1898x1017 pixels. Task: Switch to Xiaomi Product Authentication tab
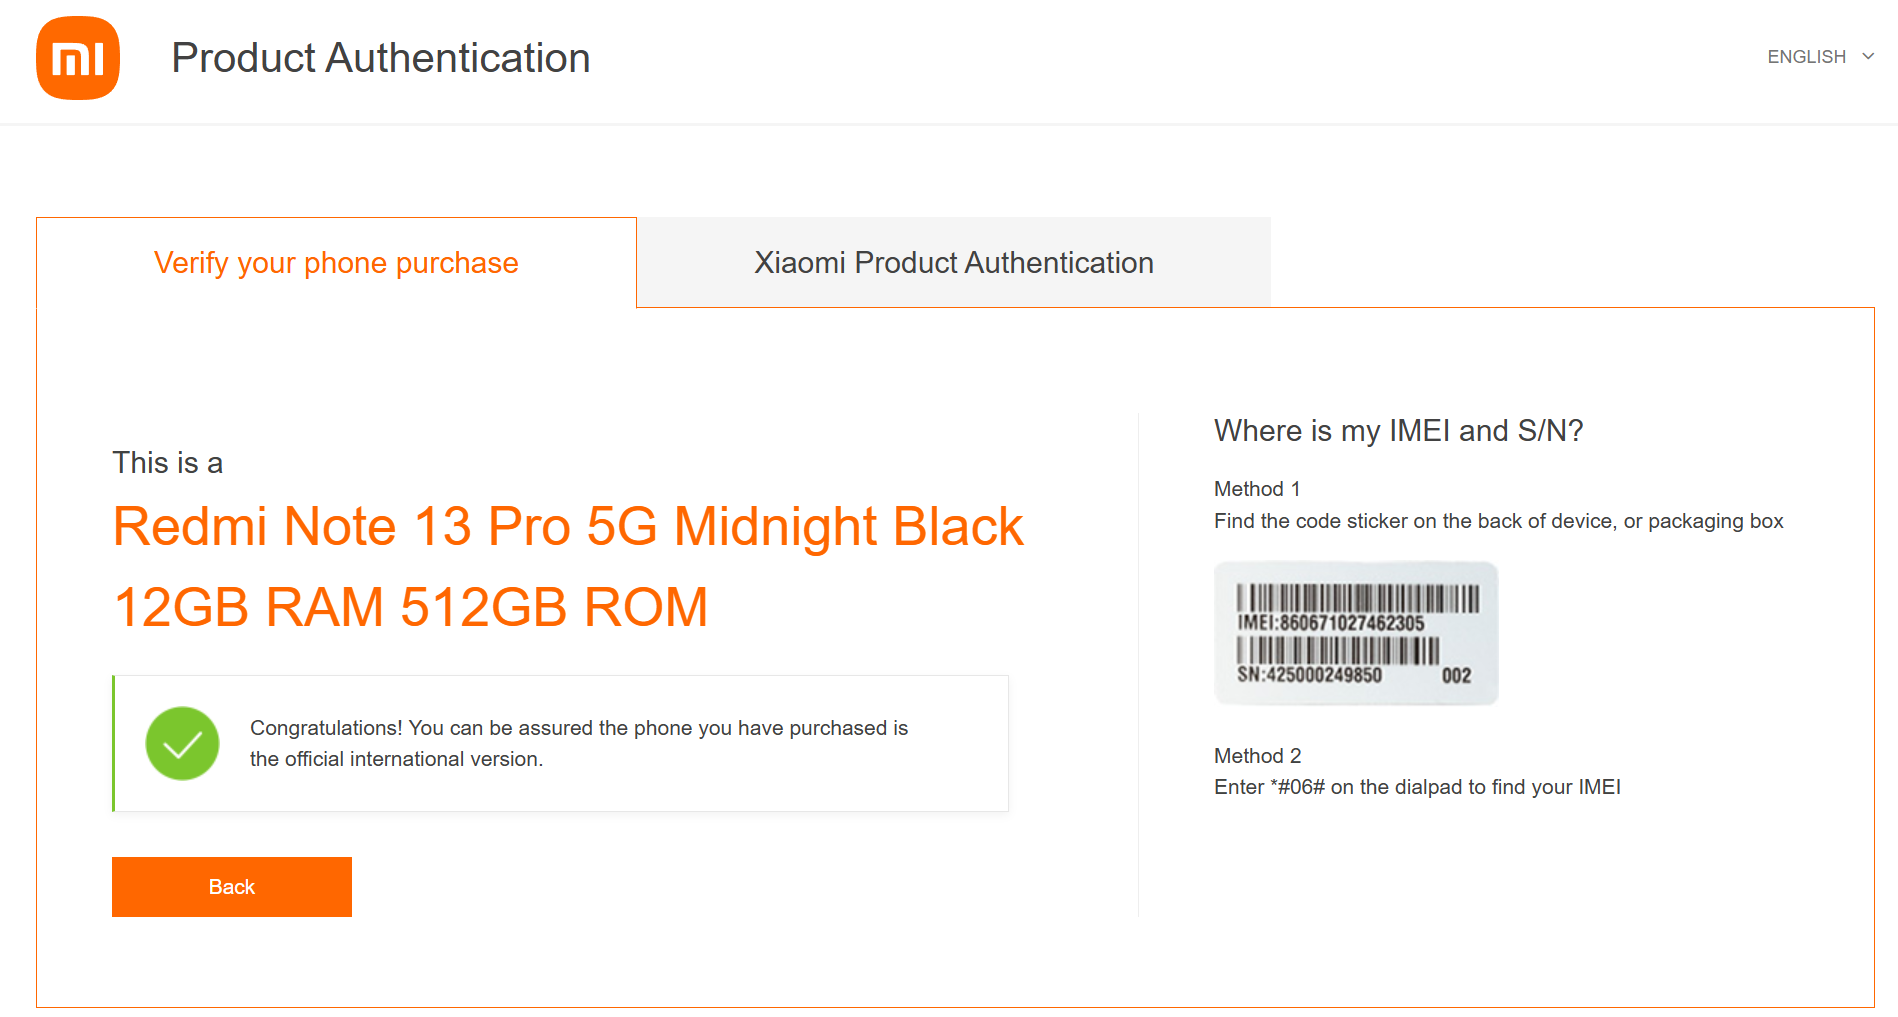click(x=953, y=263)
